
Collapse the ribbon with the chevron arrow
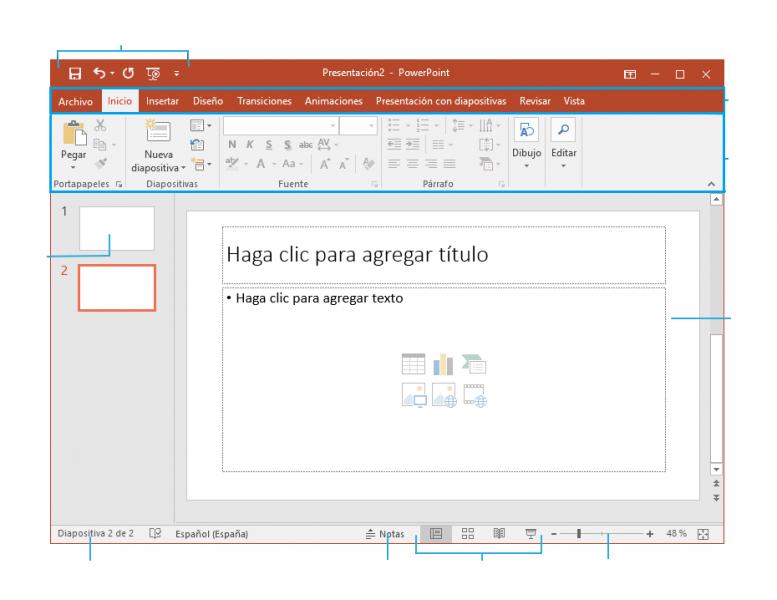click(711, 184)
